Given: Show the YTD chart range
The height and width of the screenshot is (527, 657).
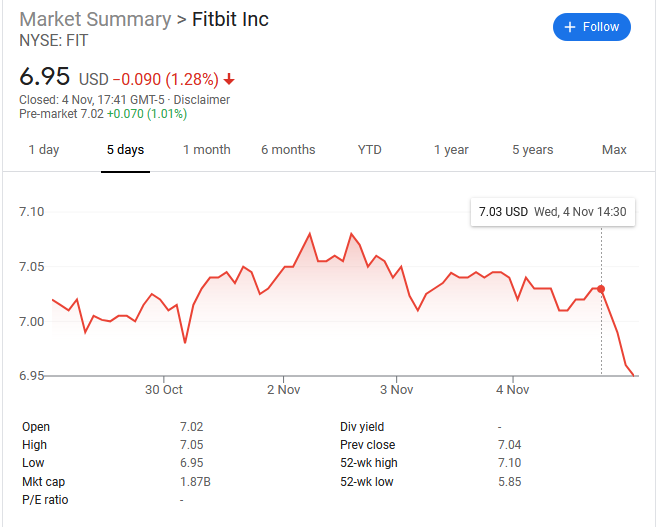Looking at the screenshot, I should pyautogui.click(x=369, y=150).
